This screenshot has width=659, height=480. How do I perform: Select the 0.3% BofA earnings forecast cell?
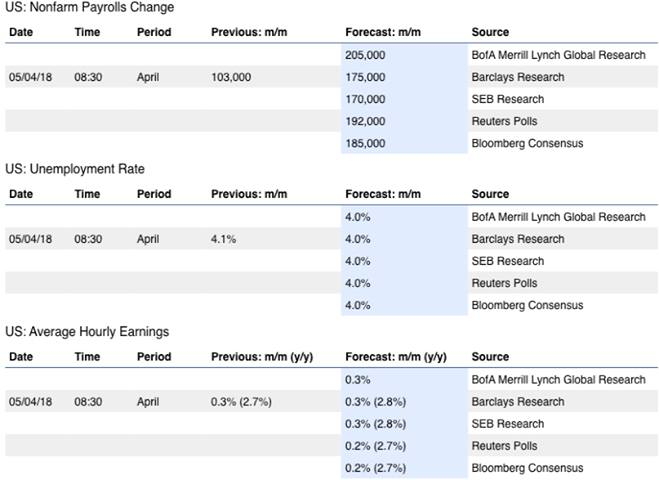358,380
